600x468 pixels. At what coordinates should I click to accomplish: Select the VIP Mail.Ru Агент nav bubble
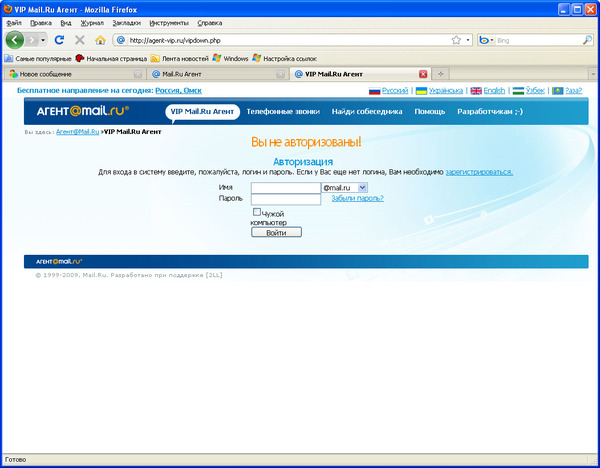tap(202, 112)
